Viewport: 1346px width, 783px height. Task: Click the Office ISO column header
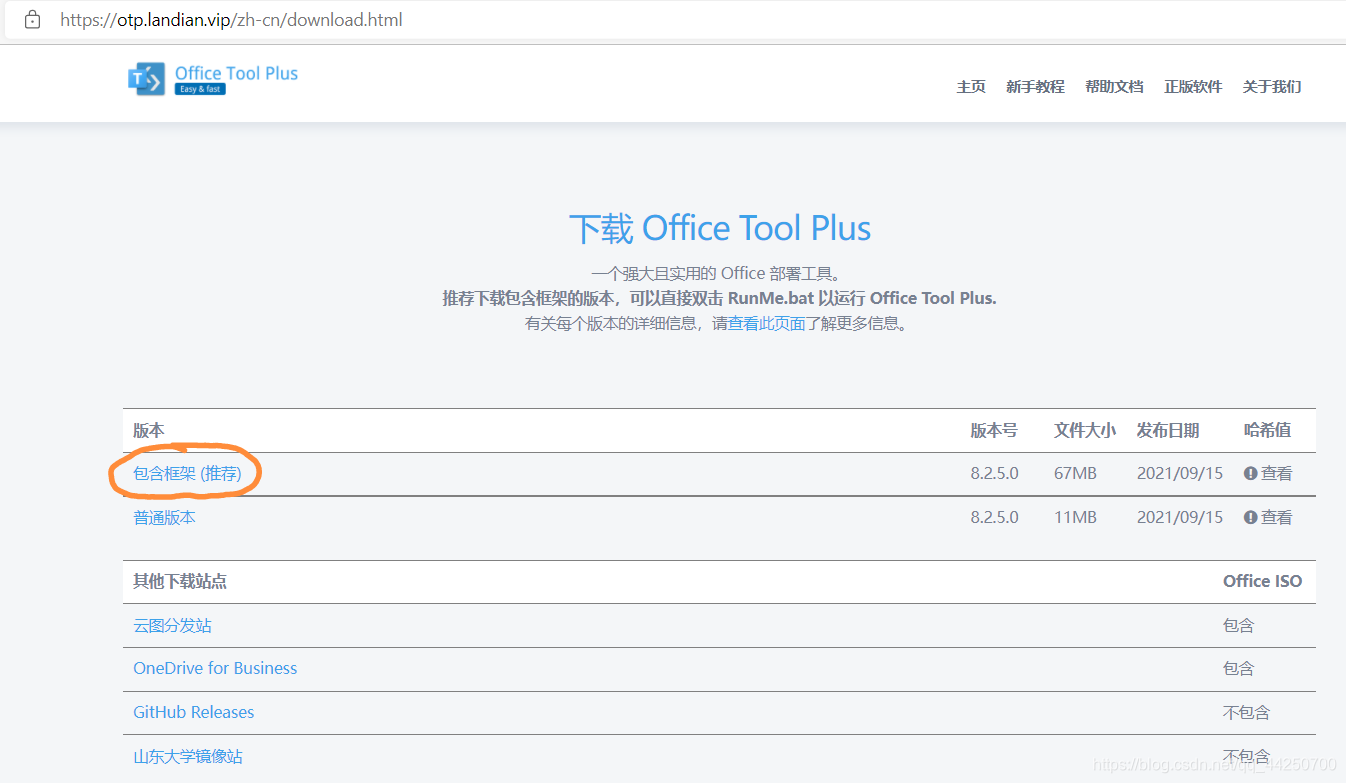coord(1262,582)
